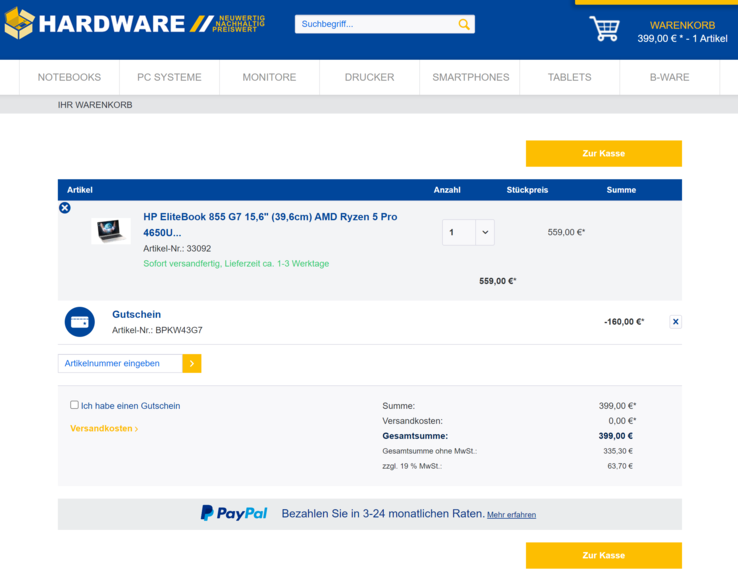Click the search magnifier icon

tap(464, 24)
